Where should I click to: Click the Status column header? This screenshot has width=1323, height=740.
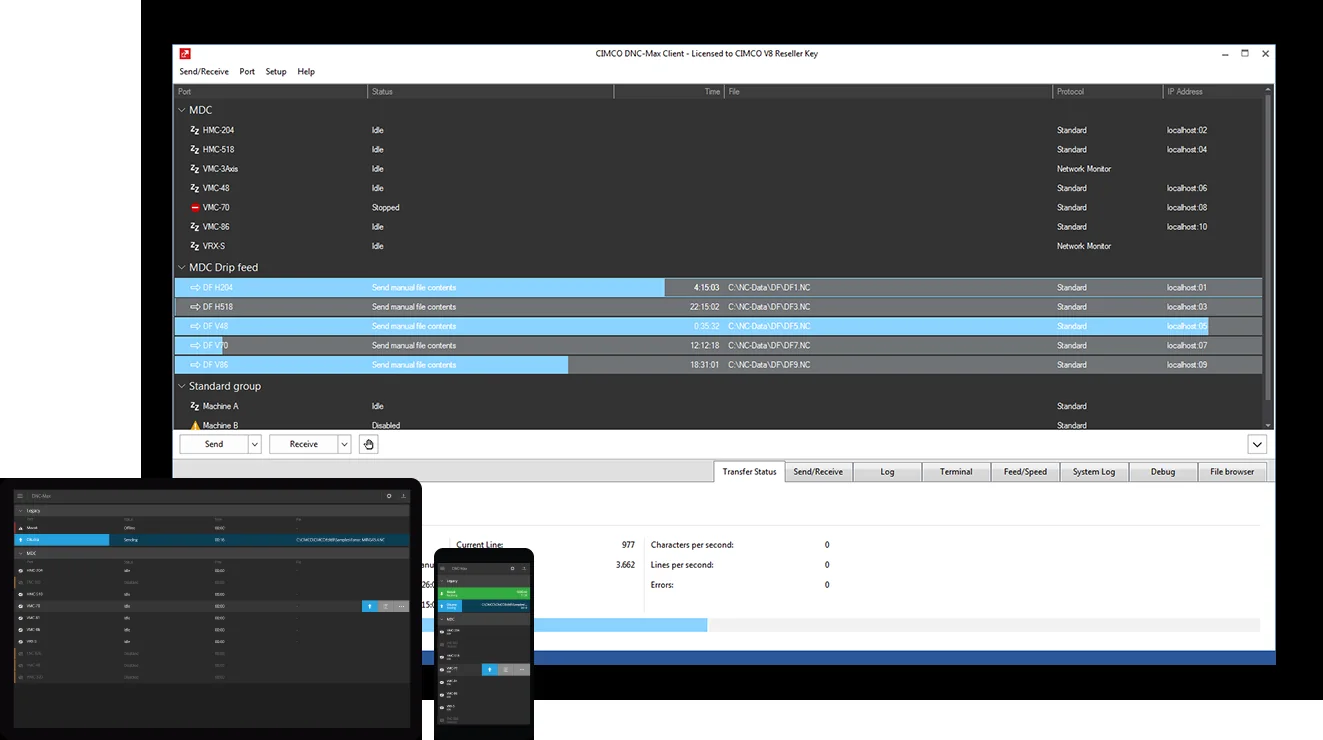point(490,92)
